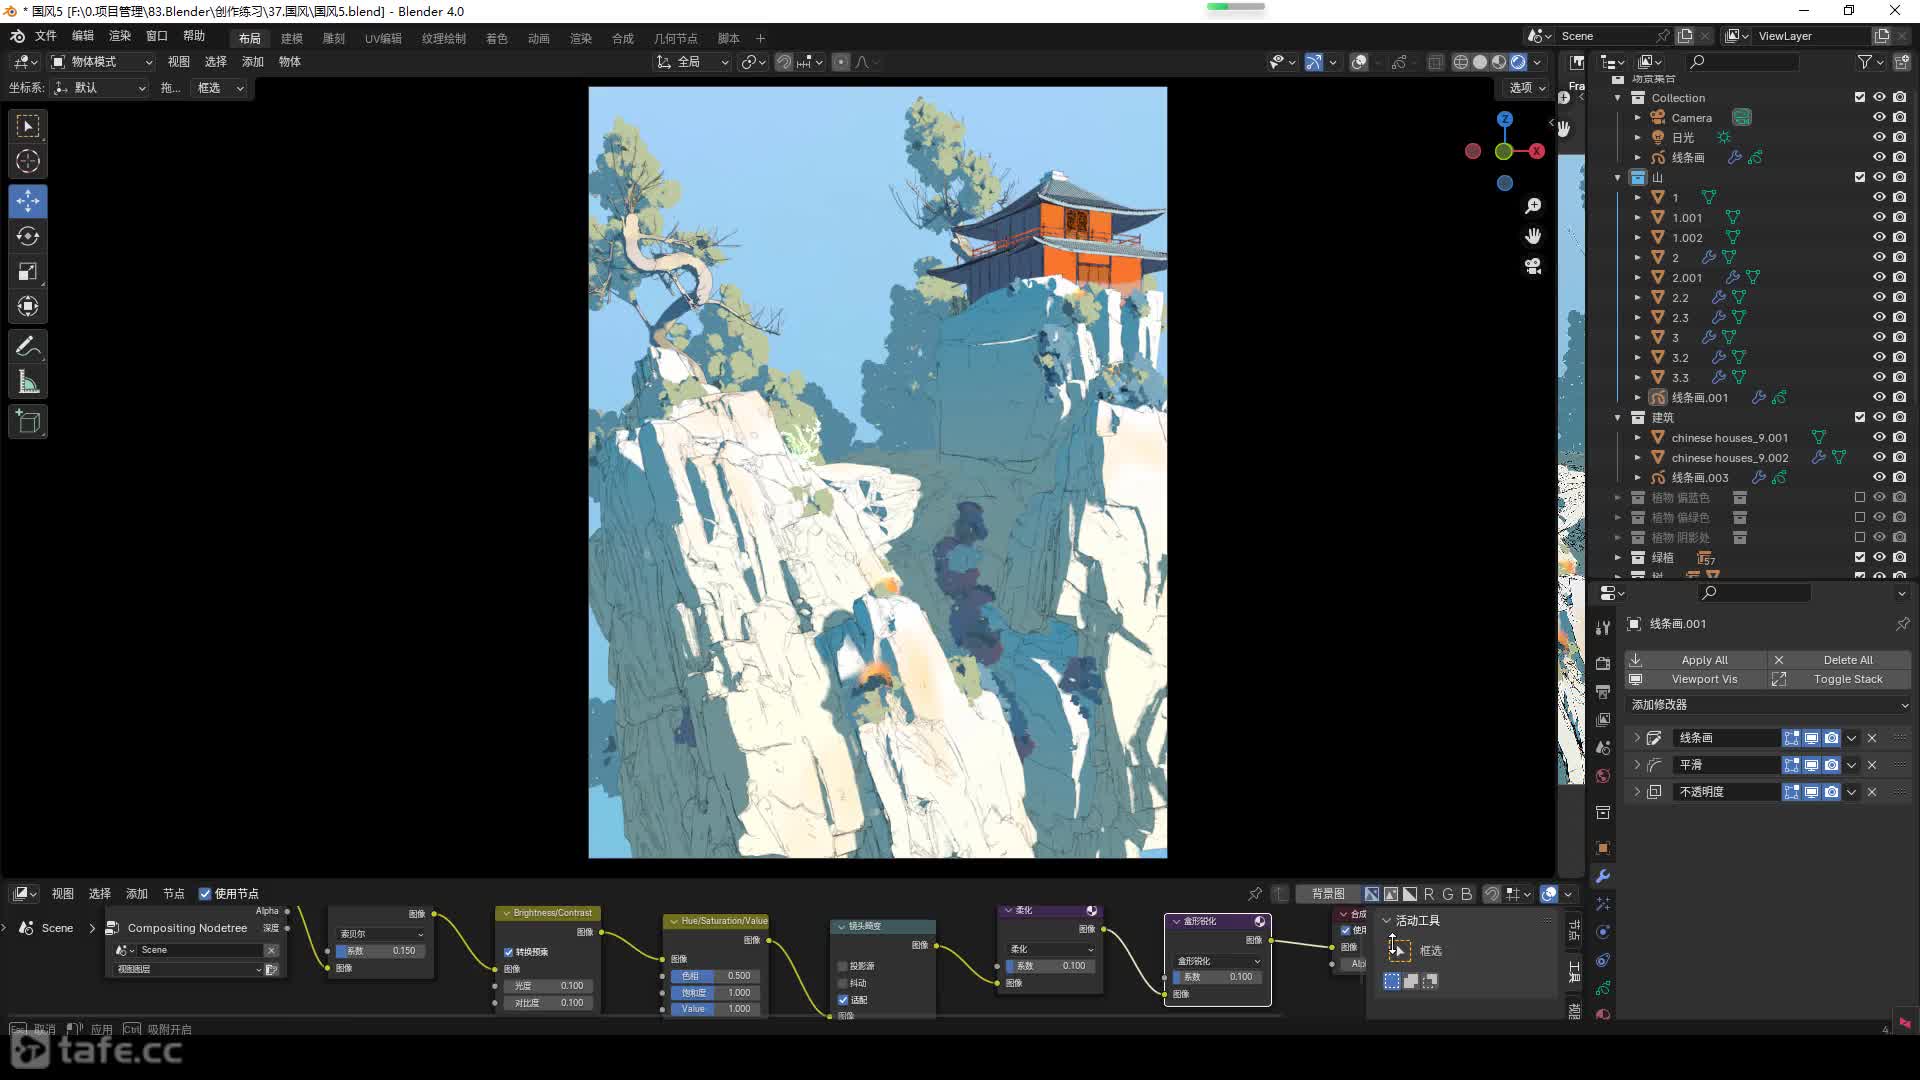Collapse the 山 collection in outliner
This screenshot has height=1080, width=1920.
[x=1618, y=177]
